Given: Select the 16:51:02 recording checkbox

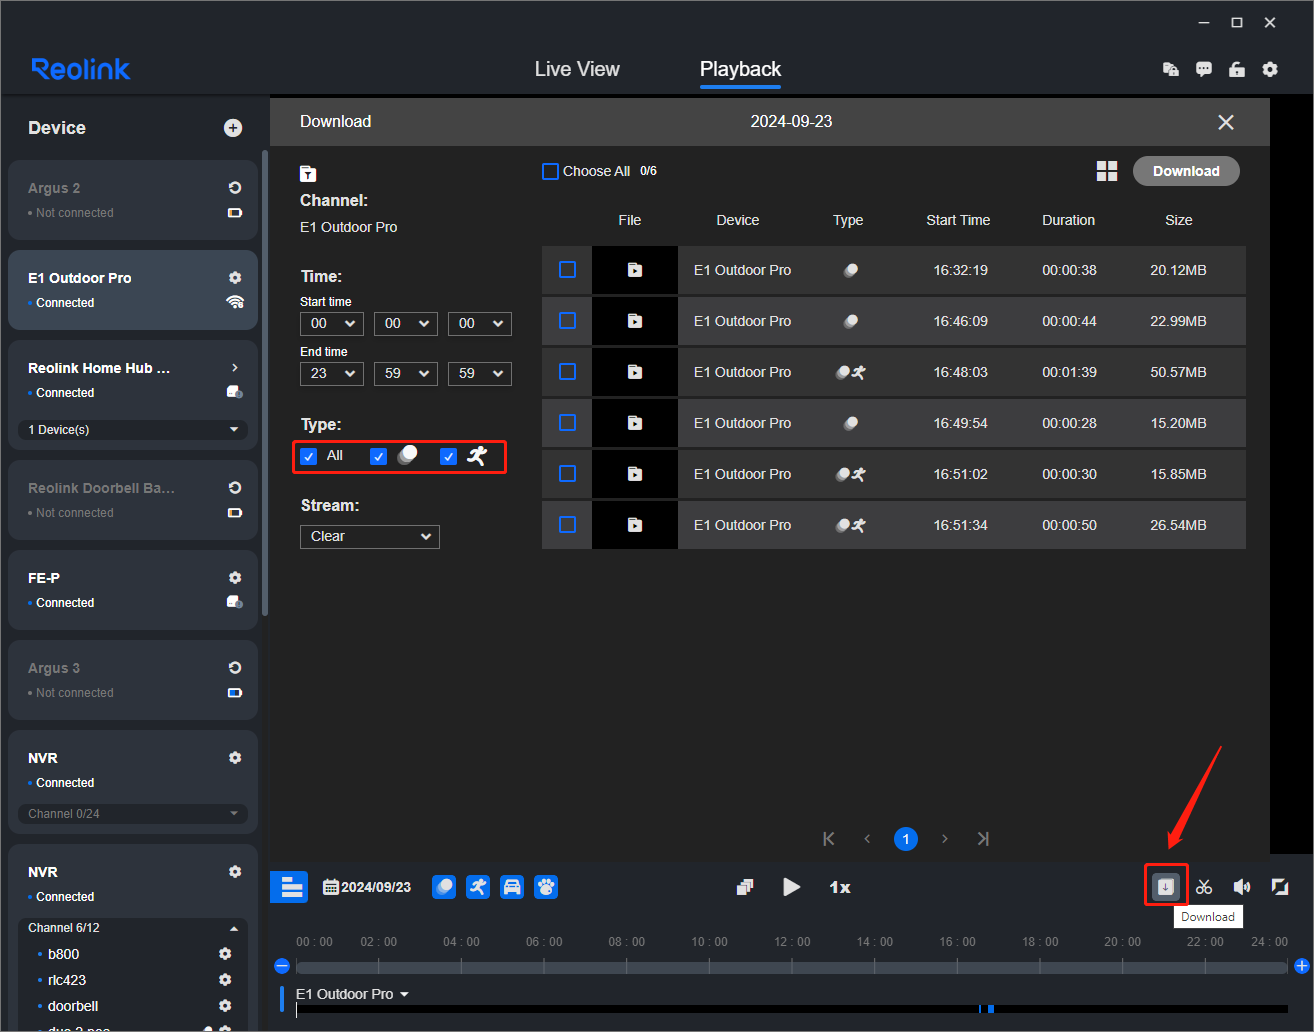Looking at the screenshot, I should click(x=567, y=474).
